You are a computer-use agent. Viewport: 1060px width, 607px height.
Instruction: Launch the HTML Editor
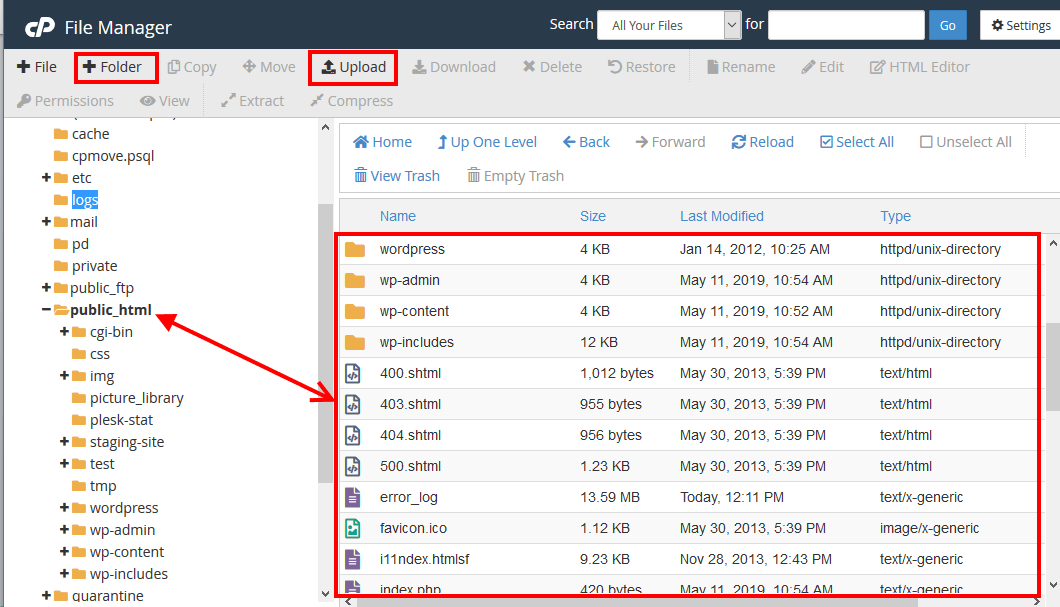click(x=918, y=66)
